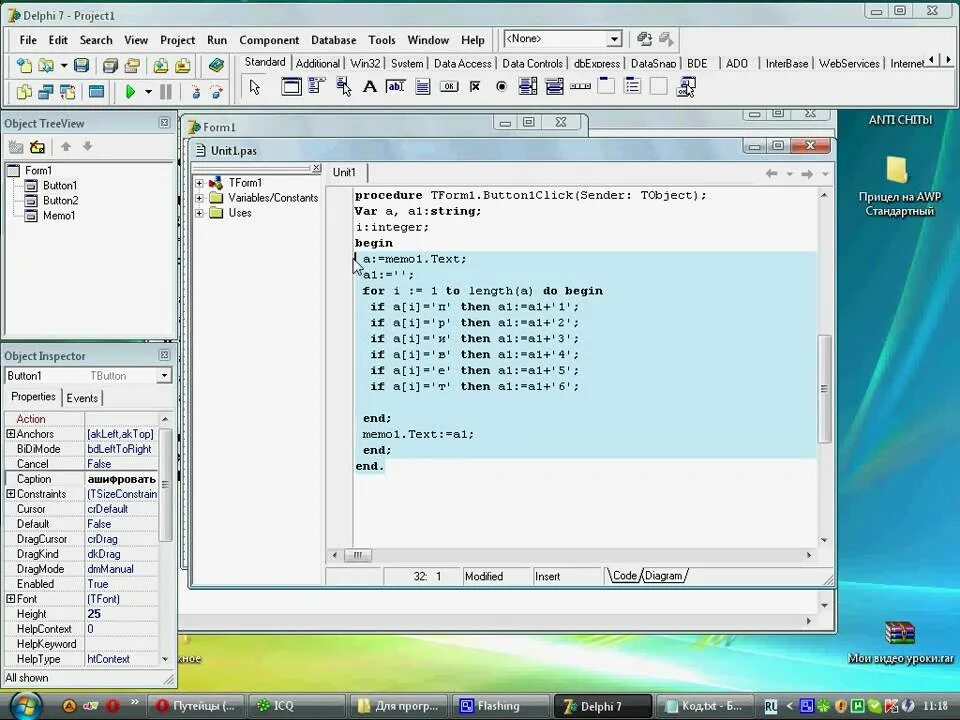Select the Frames component in palette
This screenshot has height=720, width=960.
[291, 86]
